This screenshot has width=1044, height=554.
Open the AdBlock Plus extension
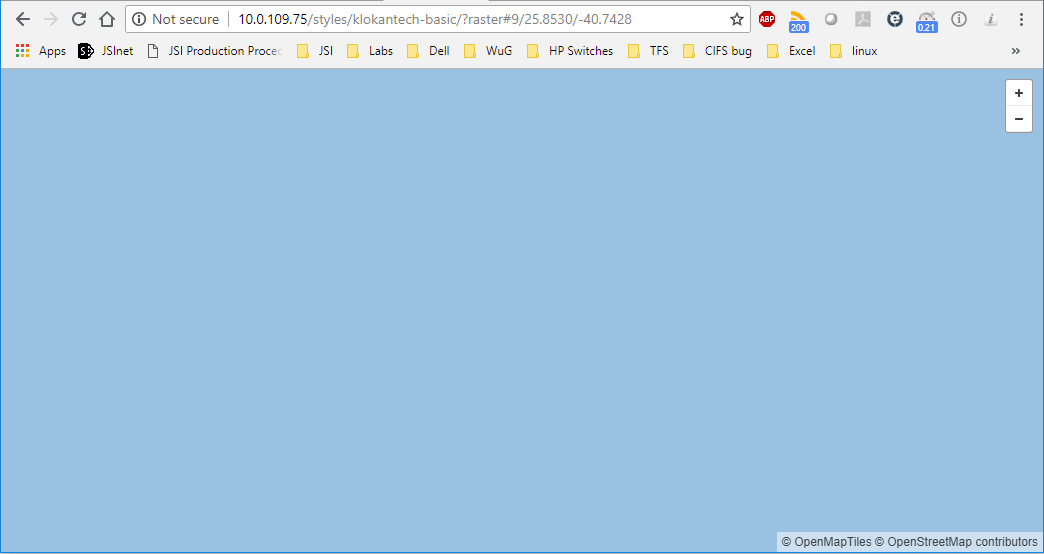pyautogui.click(x=767, y=19)
